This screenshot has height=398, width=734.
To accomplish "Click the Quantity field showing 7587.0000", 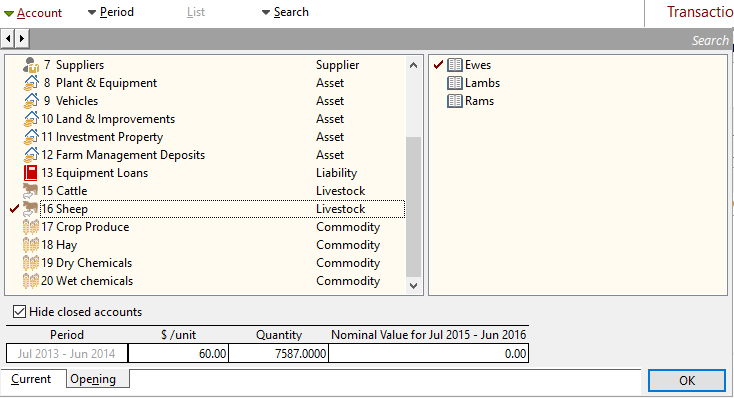I will tap(279, 354).
